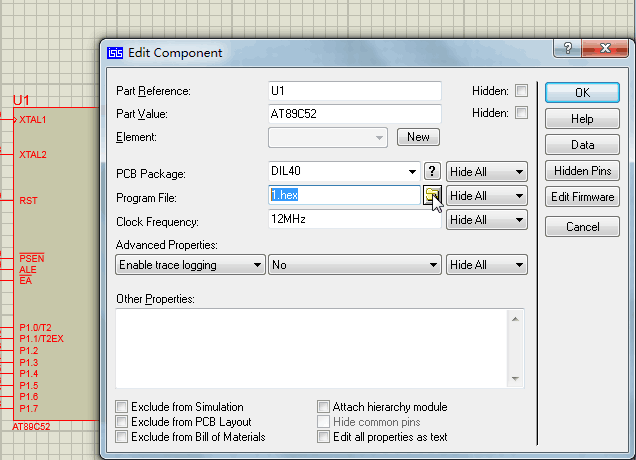Screen dimensions: 636x460
Task: Click the Part Value field AT89C52
Action: [x=355, y=114]
